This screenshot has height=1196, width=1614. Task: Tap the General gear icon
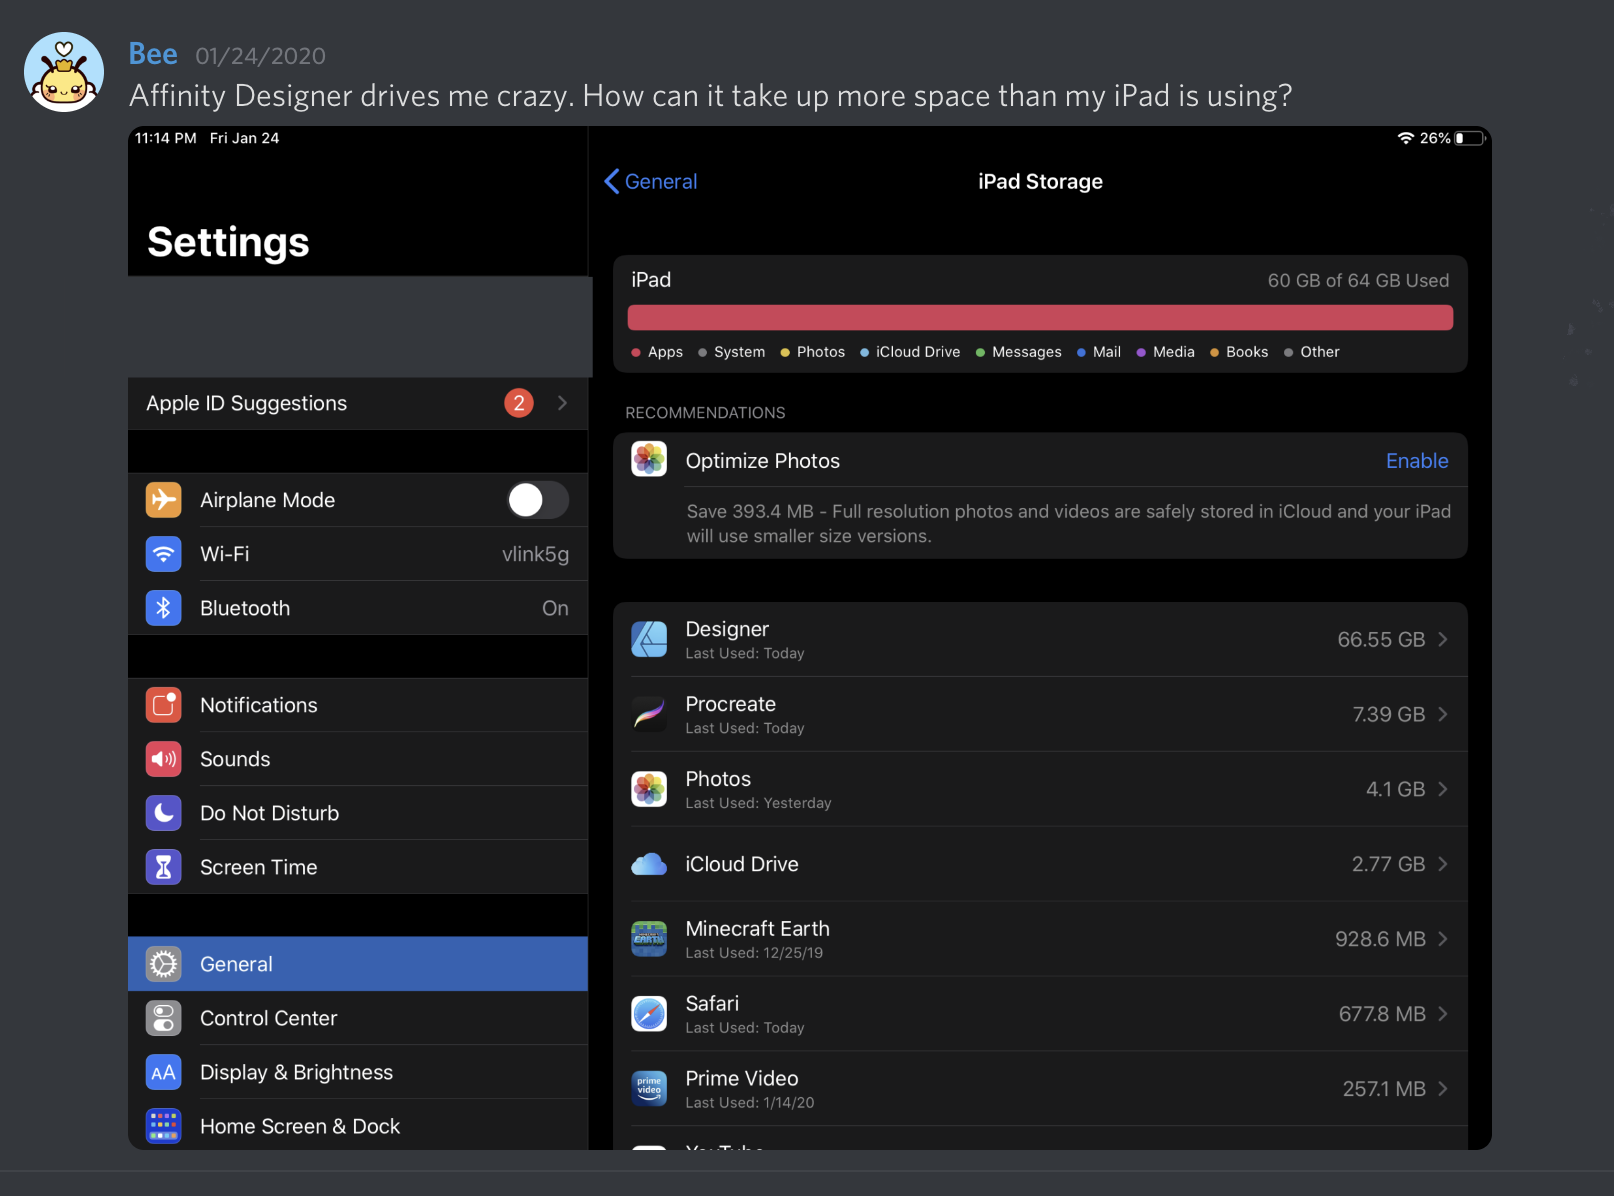coord(164,964)
